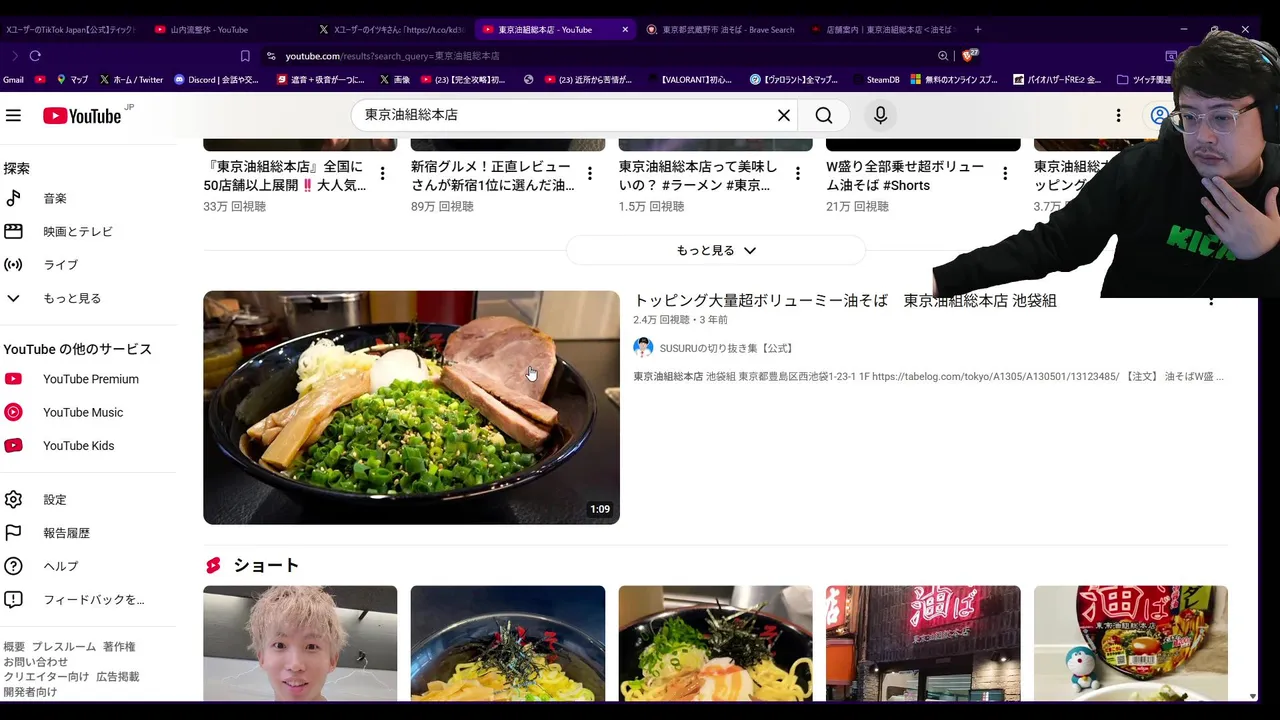Switch to the 店舗案内｜東京油組総本店 tab
Screen dimensions: 1280x720
(883, 30)
